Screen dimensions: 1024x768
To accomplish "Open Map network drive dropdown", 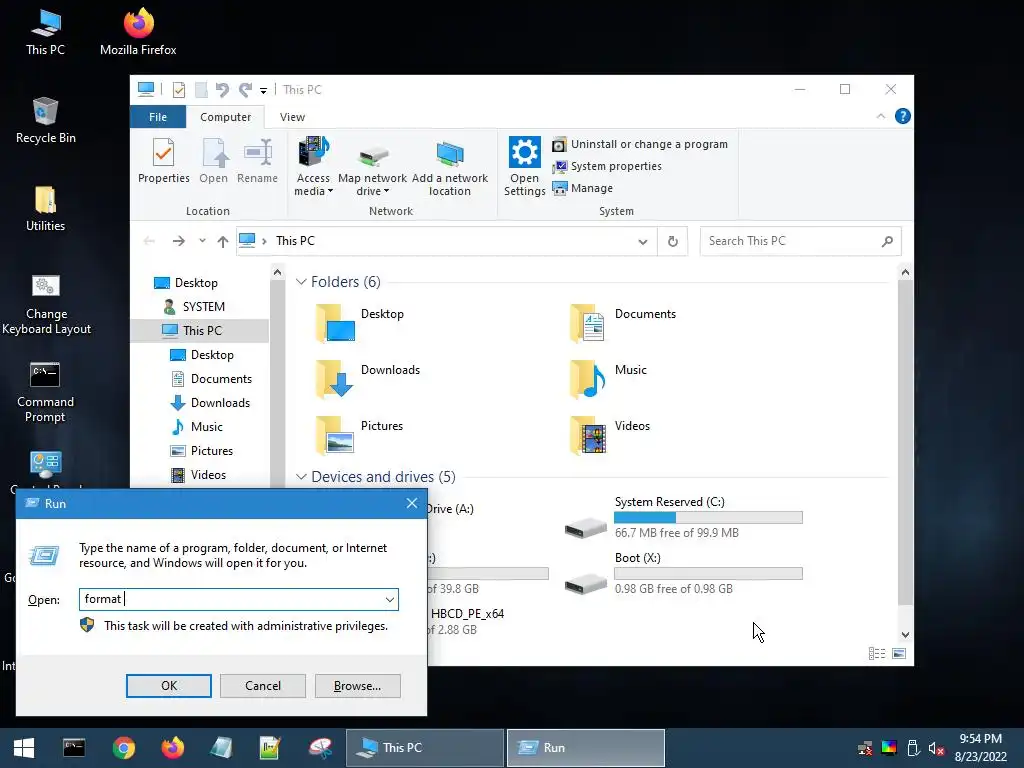I will [x=372, y=167].
